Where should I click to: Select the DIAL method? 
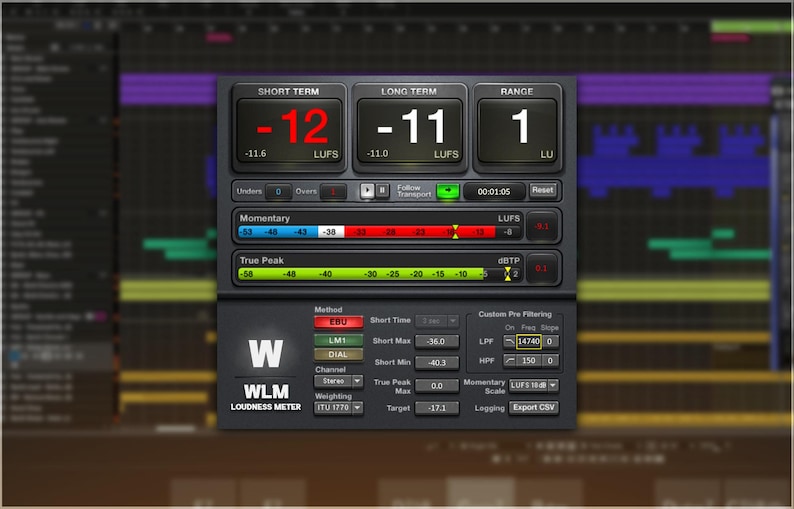click(x=338, y=355)
